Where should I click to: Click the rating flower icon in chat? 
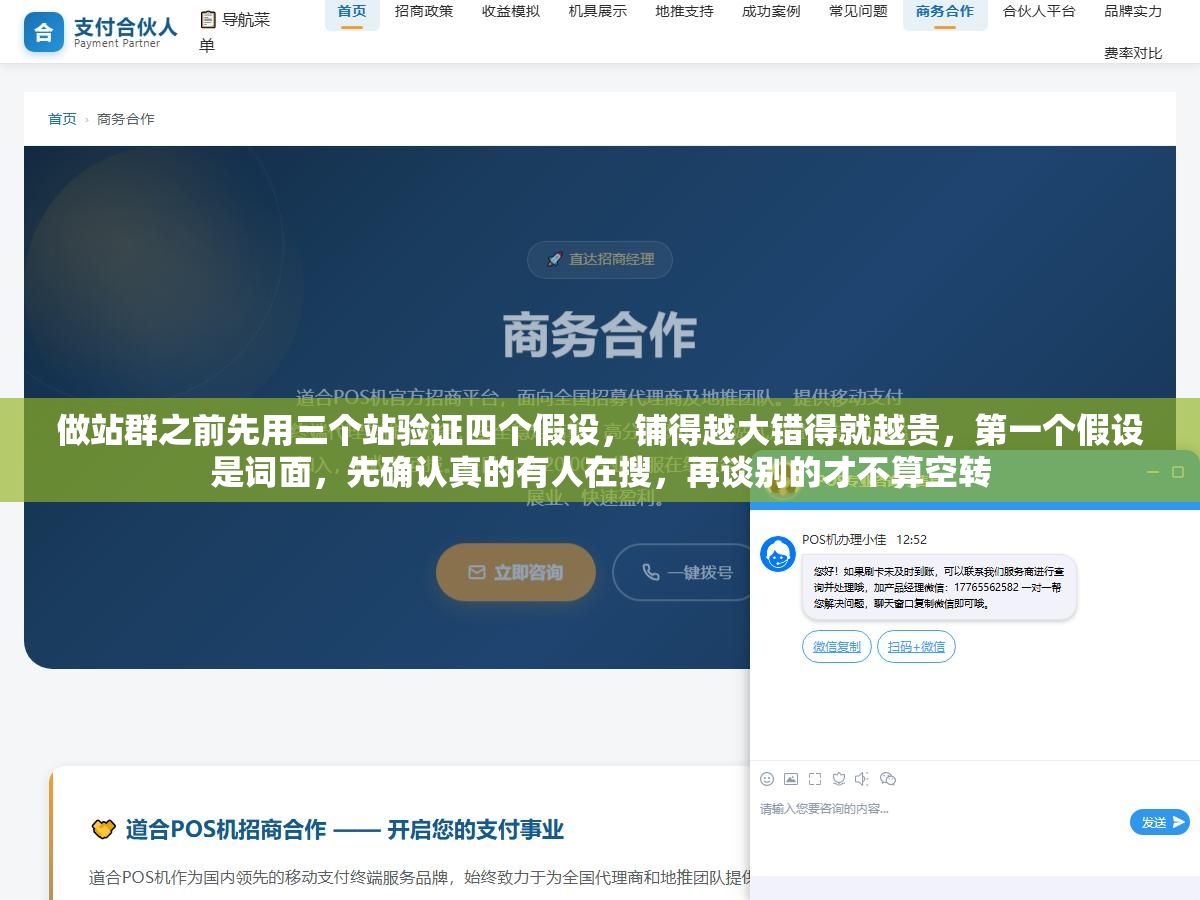click(x=839, y=779)
